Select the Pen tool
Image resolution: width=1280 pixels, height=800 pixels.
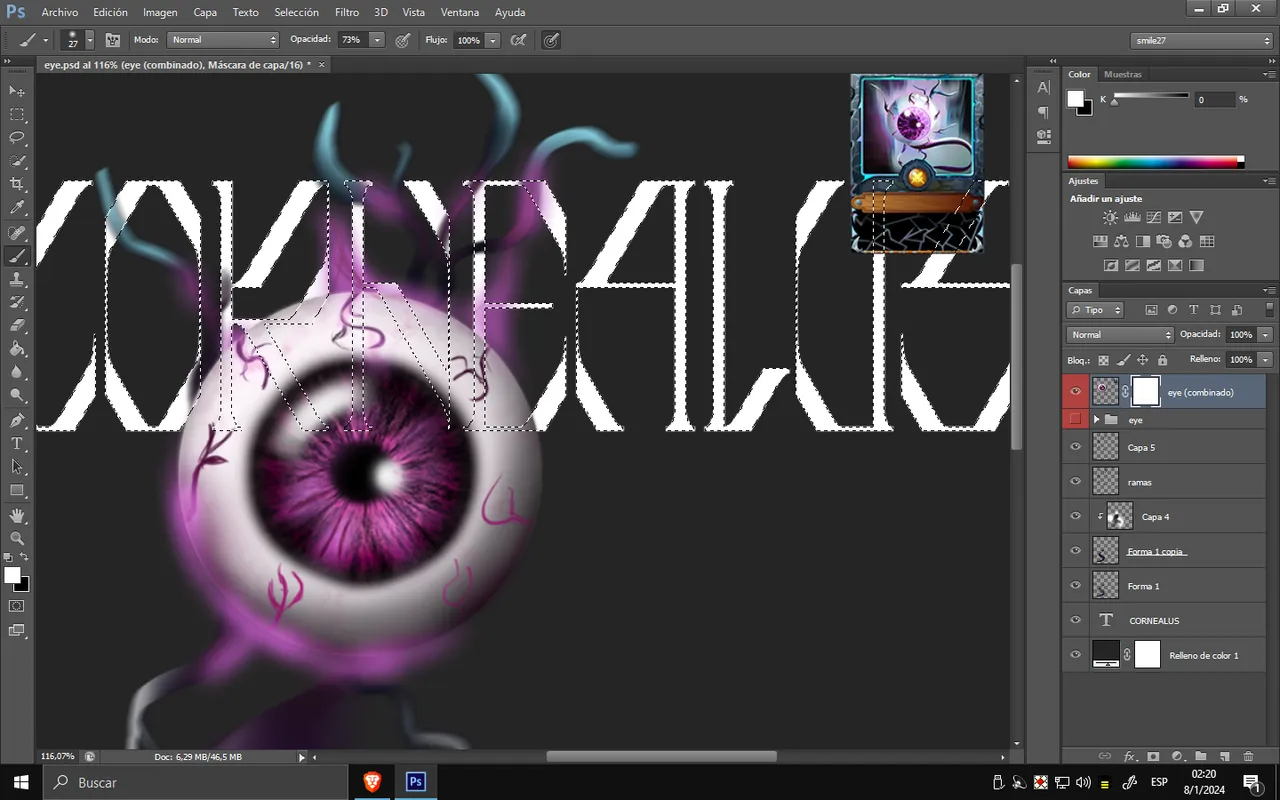pyautogui.click(x=17, y=421)
